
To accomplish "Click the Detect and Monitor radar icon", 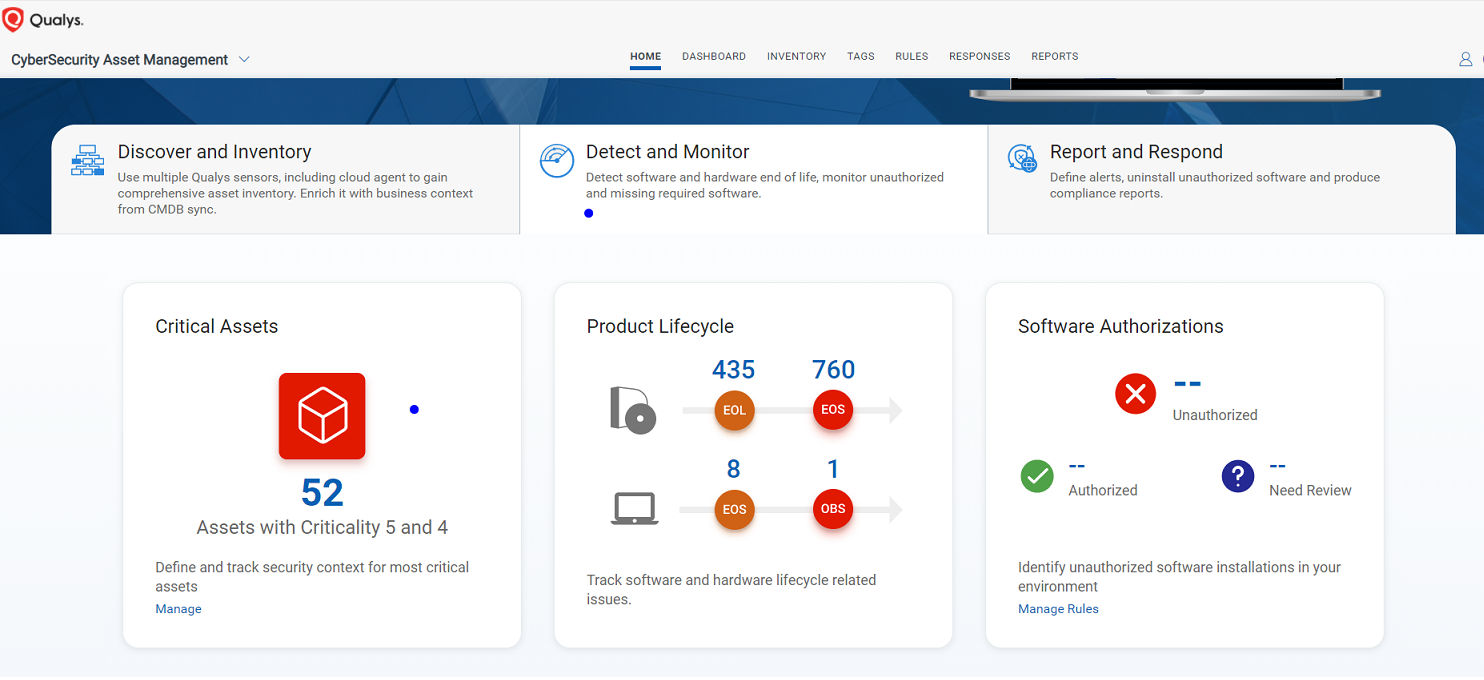I will click(557, 161).
